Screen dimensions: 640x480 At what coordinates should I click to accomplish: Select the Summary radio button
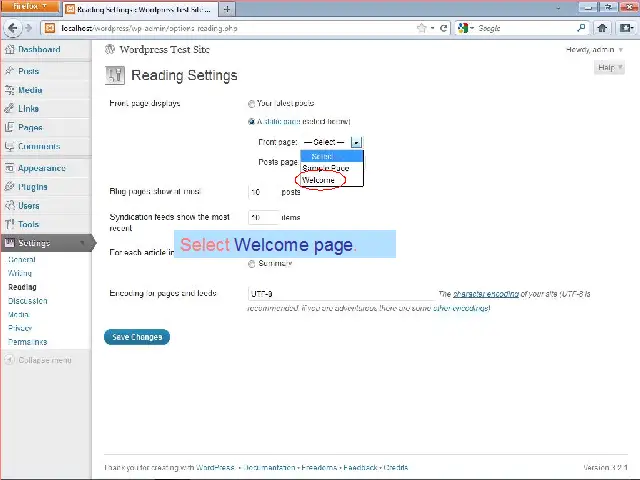tap(251, 264)
